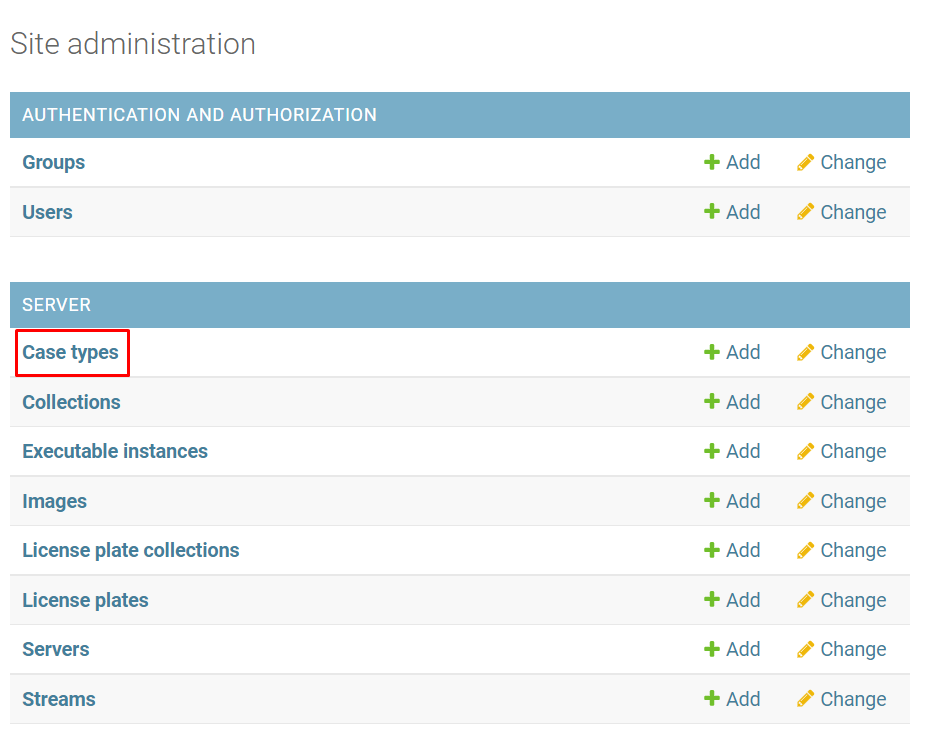Open the Servers model list
The height and width of the screenshot is (745, 933).
point(56,649)
